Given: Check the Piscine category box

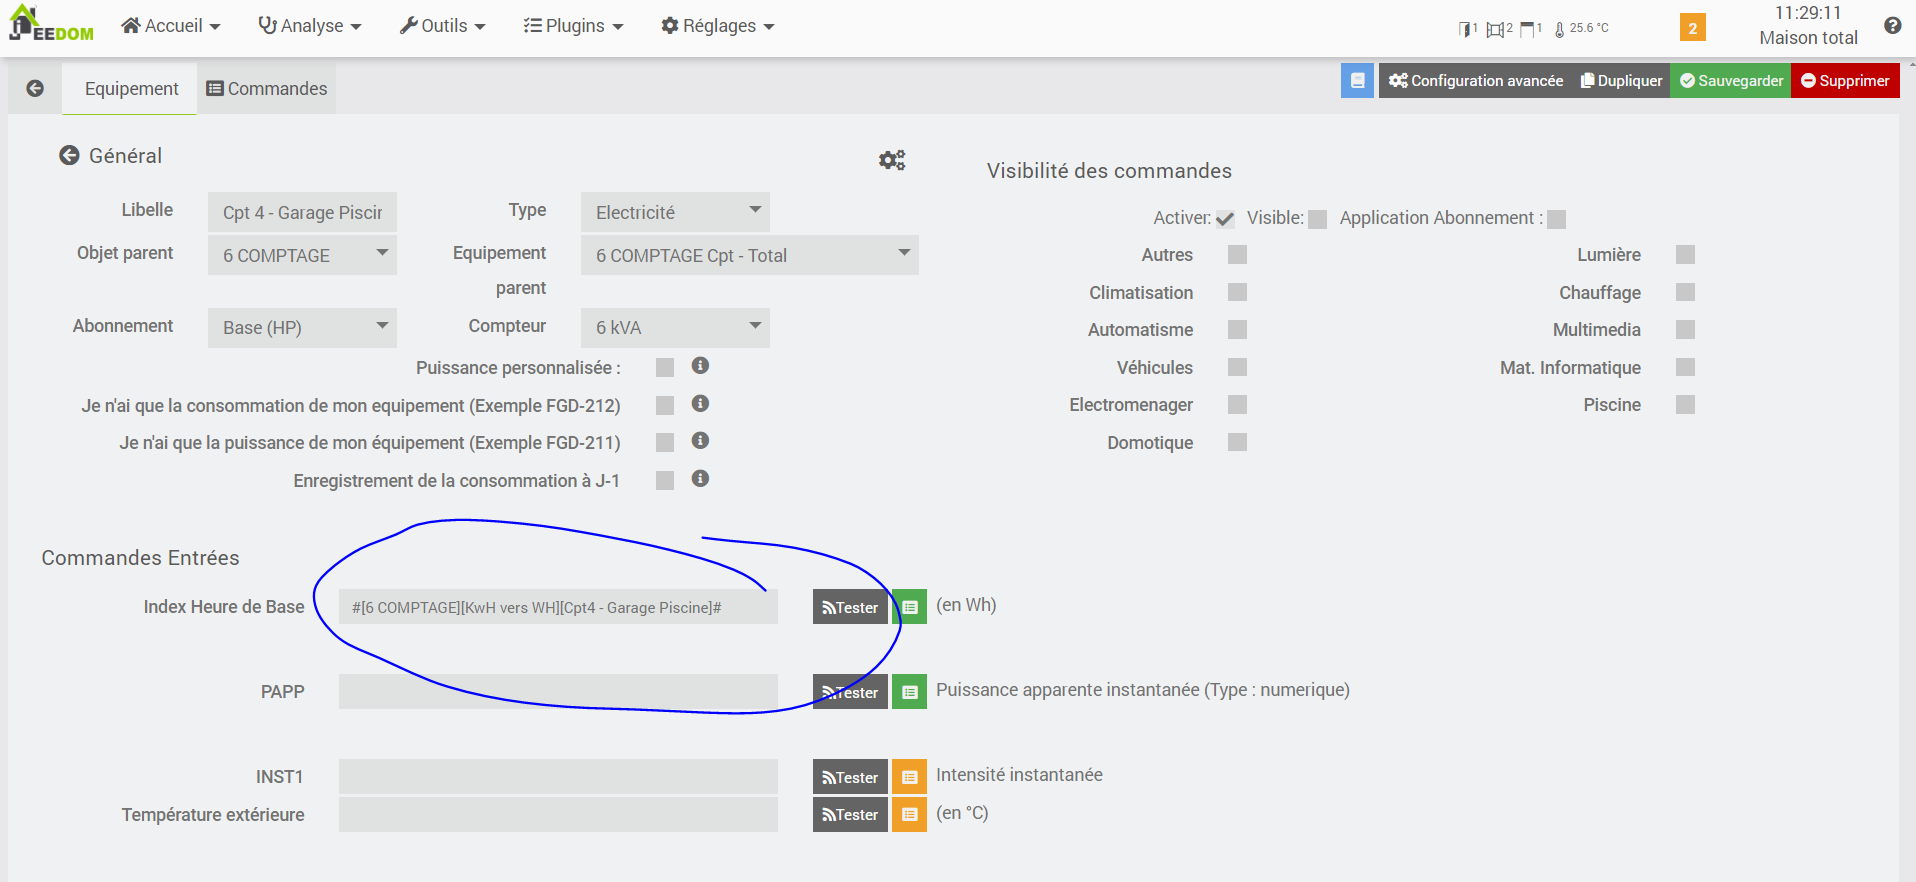Looking at the screenshot, I should point(1685,404).
